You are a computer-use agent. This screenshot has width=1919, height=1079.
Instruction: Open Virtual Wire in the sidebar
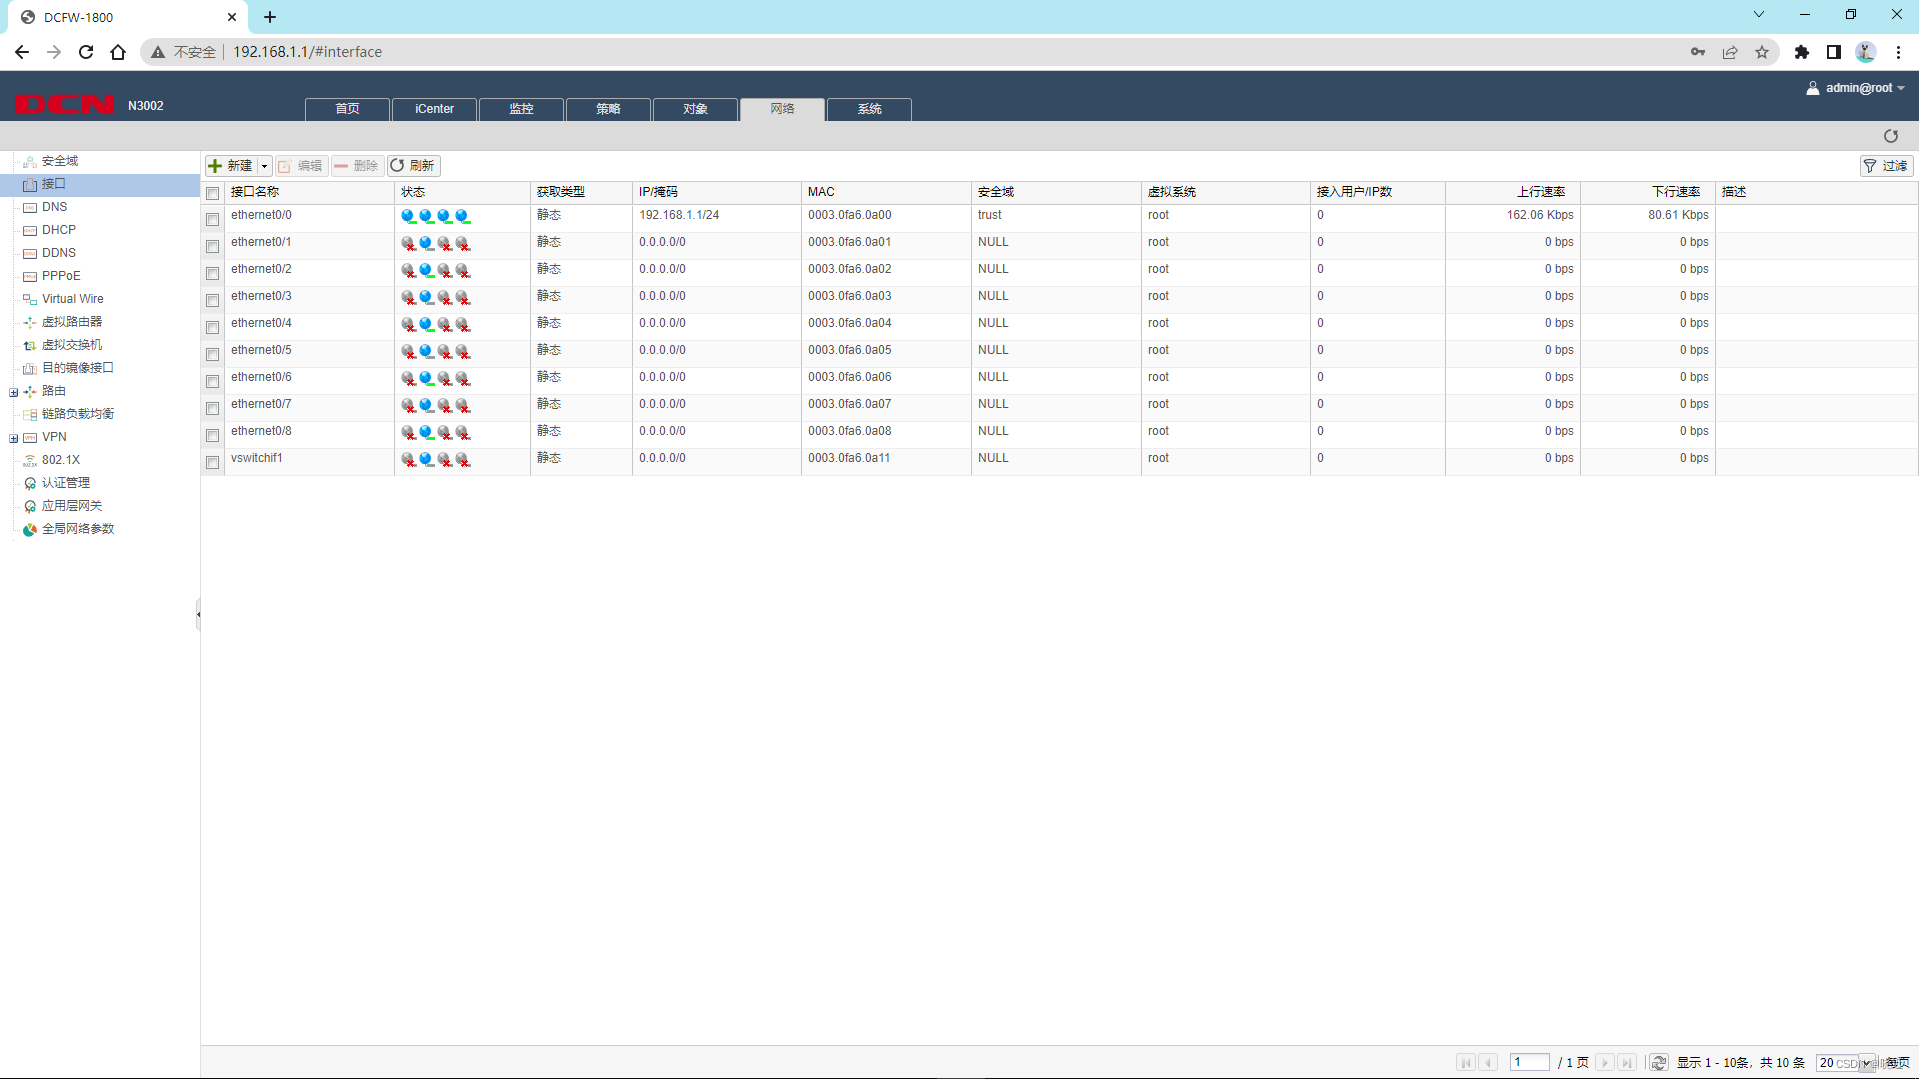pyautogui.click(x=72, y=299)
